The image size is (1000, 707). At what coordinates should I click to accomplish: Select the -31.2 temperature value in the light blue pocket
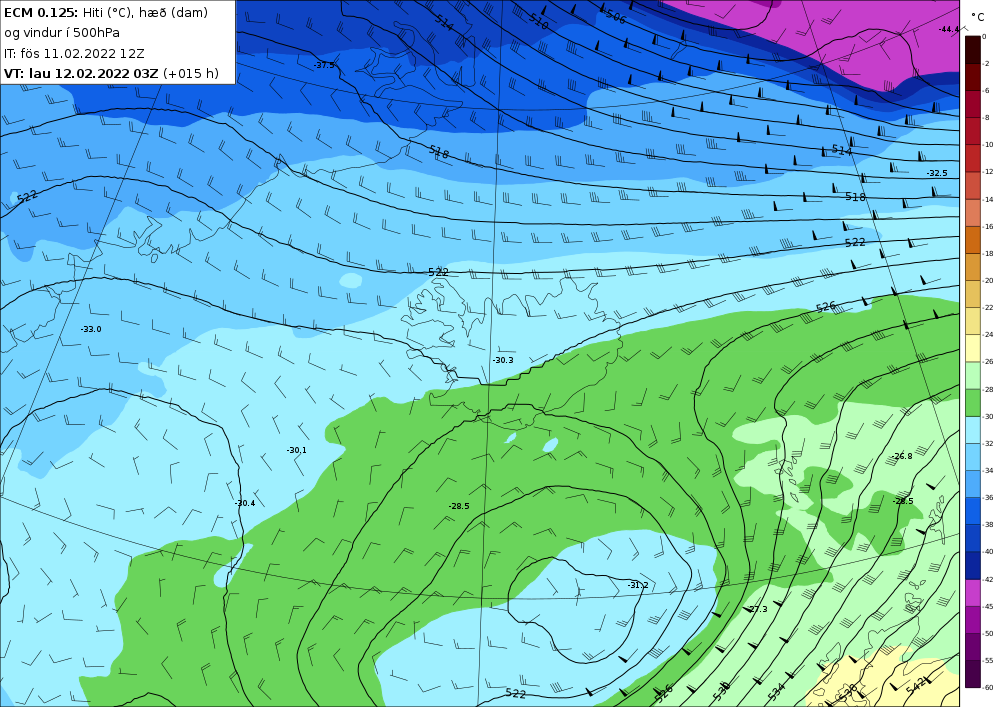[637, 585]
